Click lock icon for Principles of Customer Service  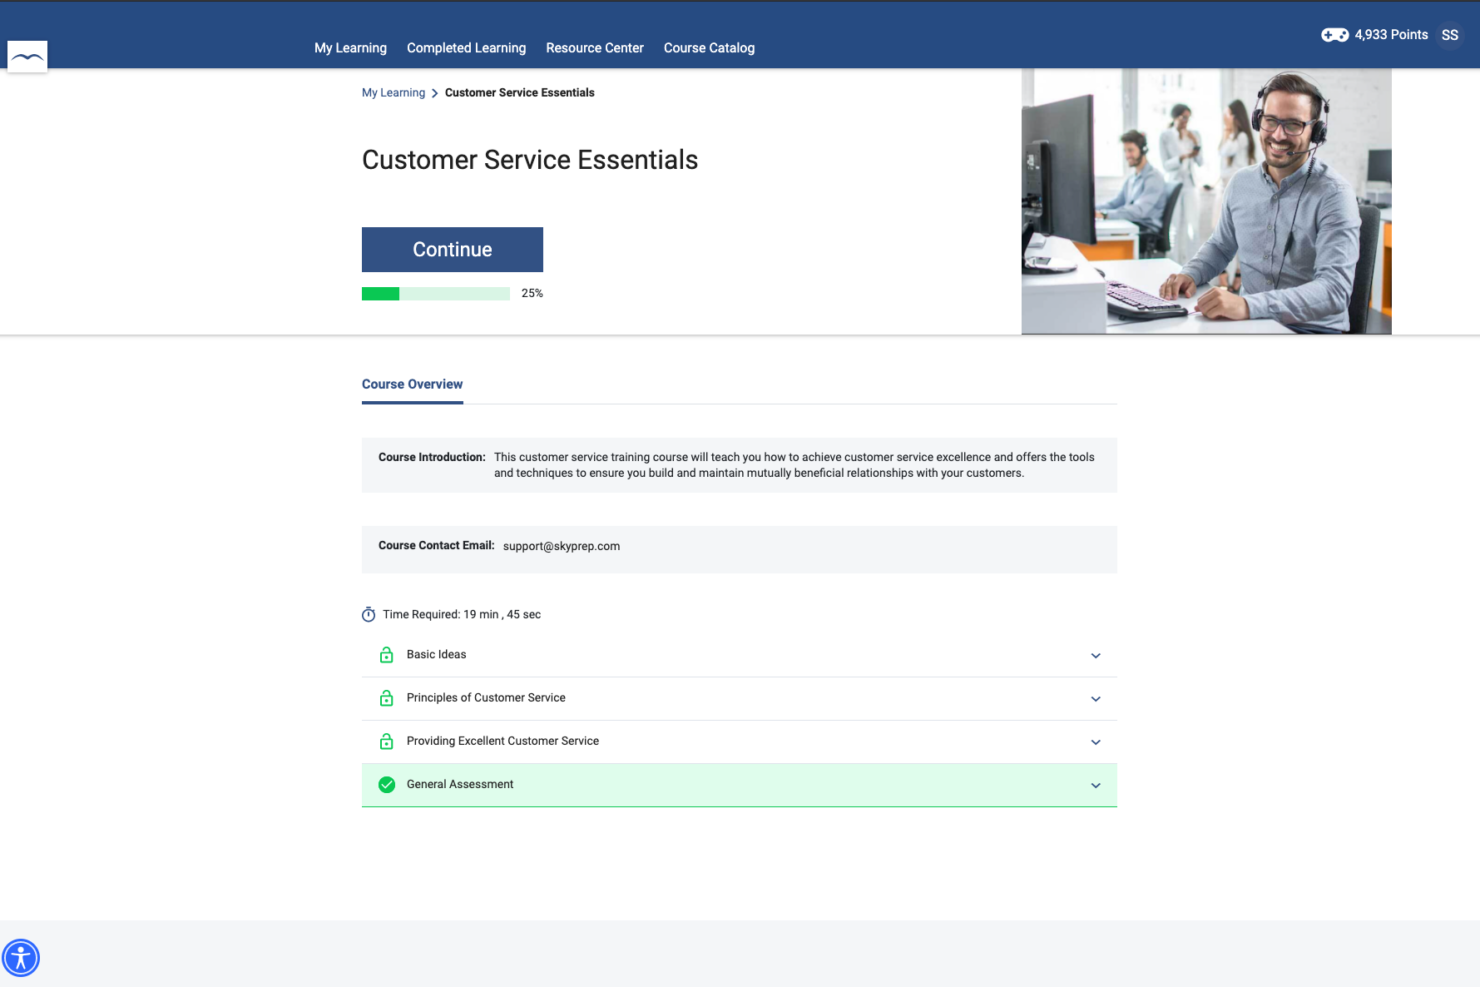coord(386,698)
